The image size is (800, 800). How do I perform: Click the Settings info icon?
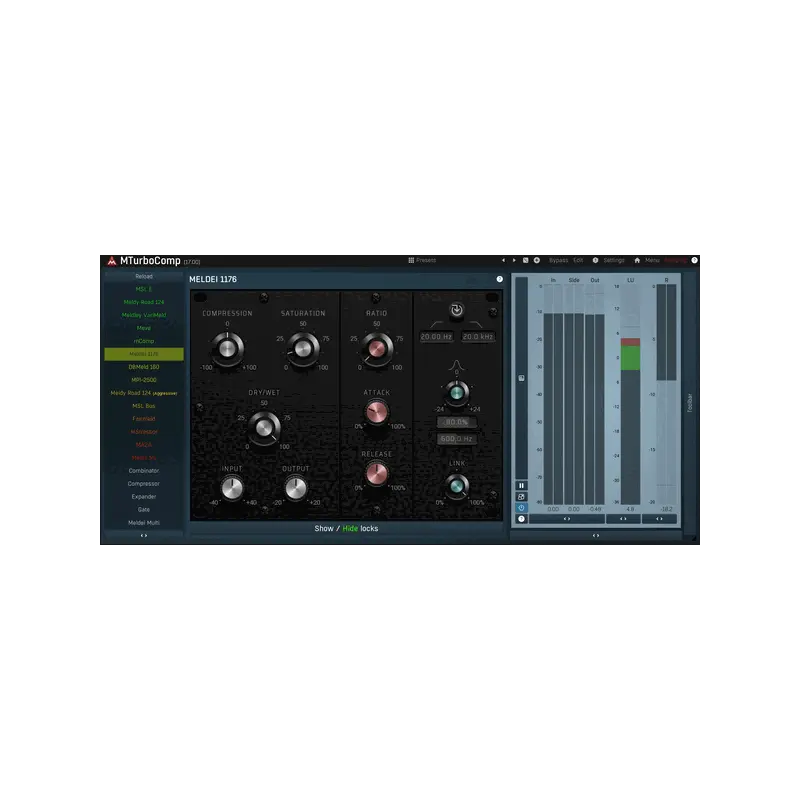tap(595, 260)
